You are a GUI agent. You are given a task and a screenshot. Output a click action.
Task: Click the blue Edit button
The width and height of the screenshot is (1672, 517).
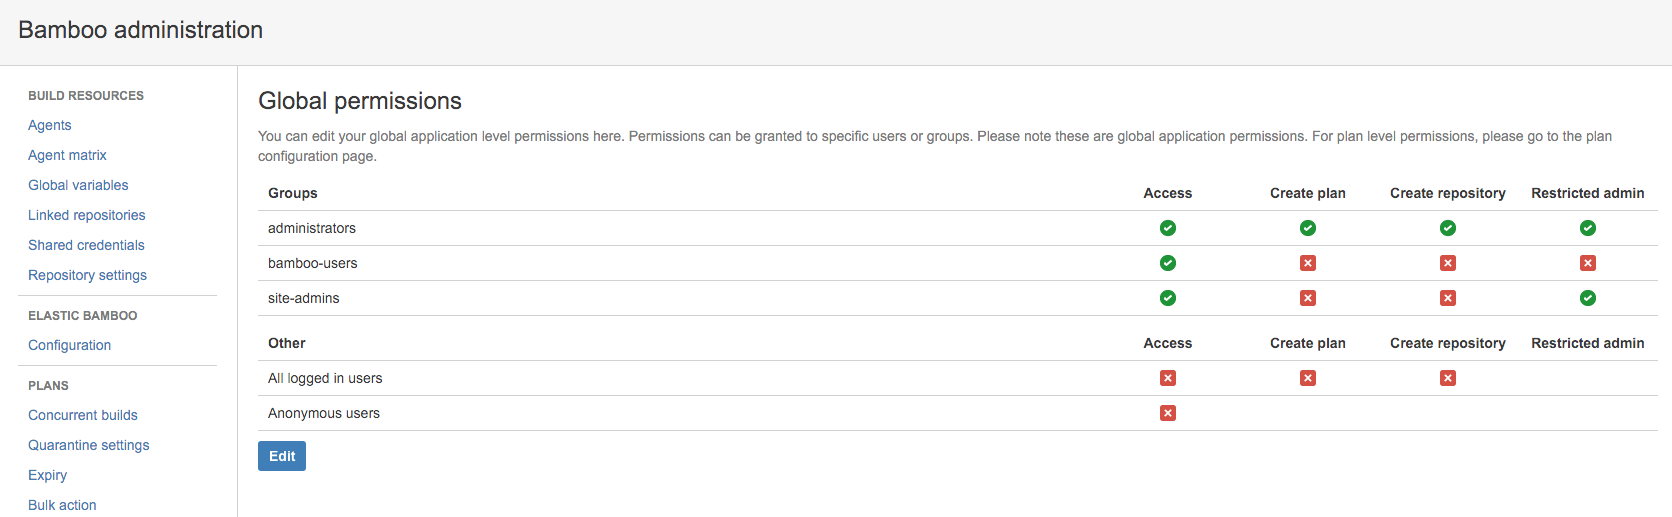(x=282, y=456)
